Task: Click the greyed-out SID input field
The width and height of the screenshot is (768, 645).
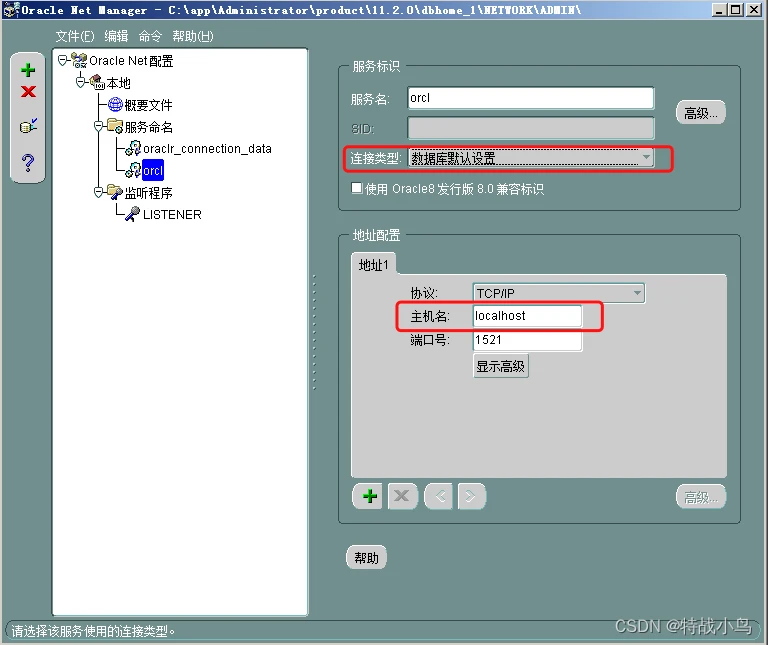Action: coord(530,128)
